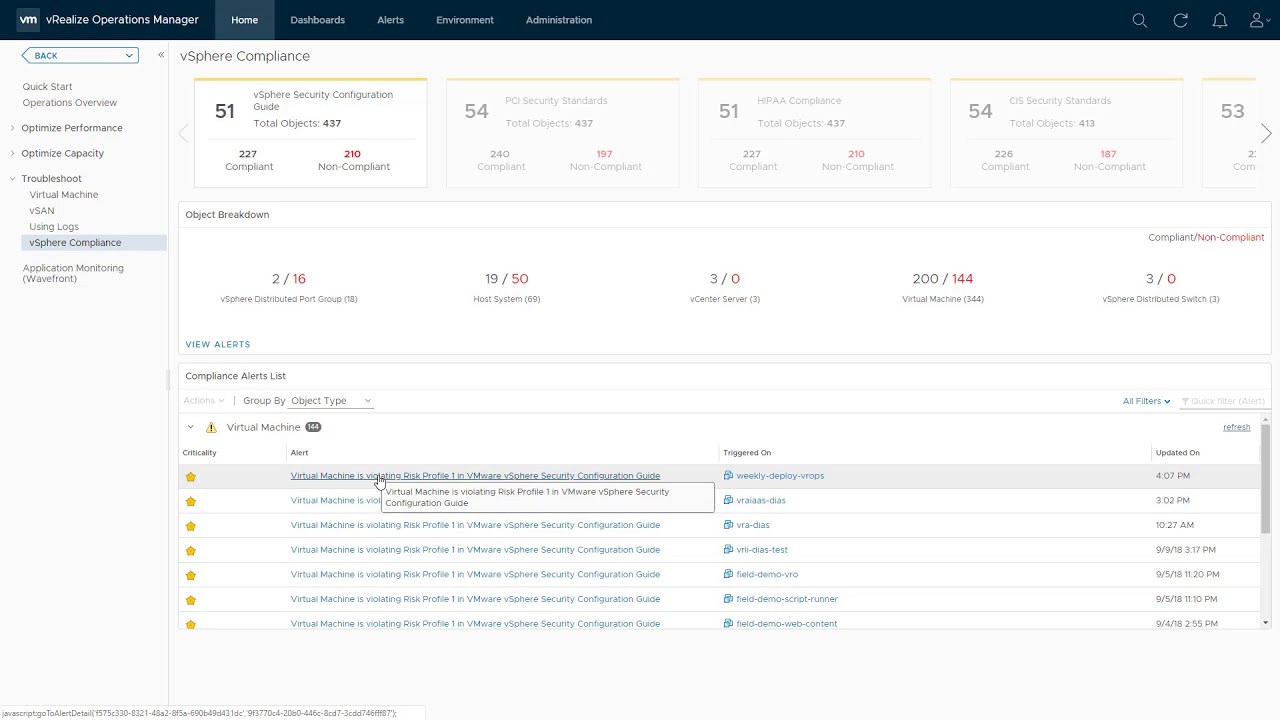
Task: Select the vSAN item in sidebar
Action: tap(42, 211)
